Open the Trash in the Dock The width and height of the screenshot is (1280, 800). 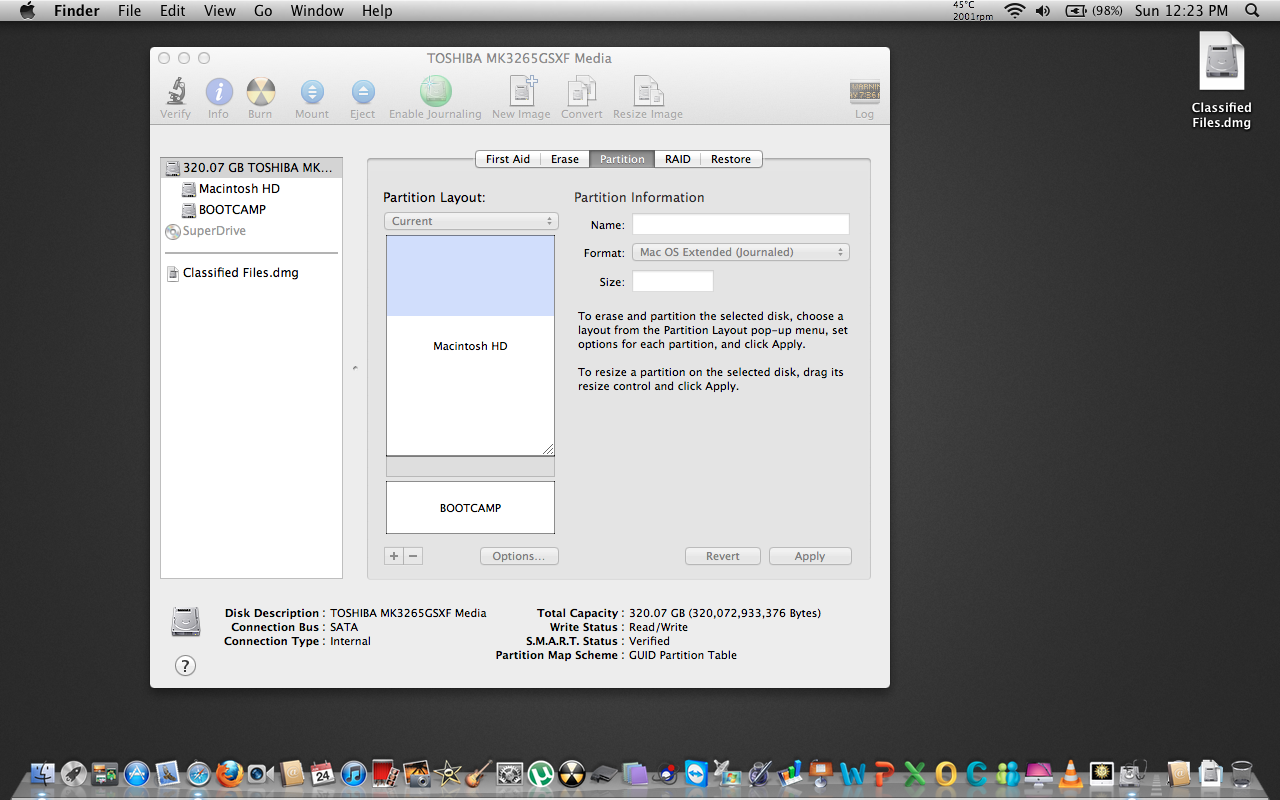[1241, 773]
